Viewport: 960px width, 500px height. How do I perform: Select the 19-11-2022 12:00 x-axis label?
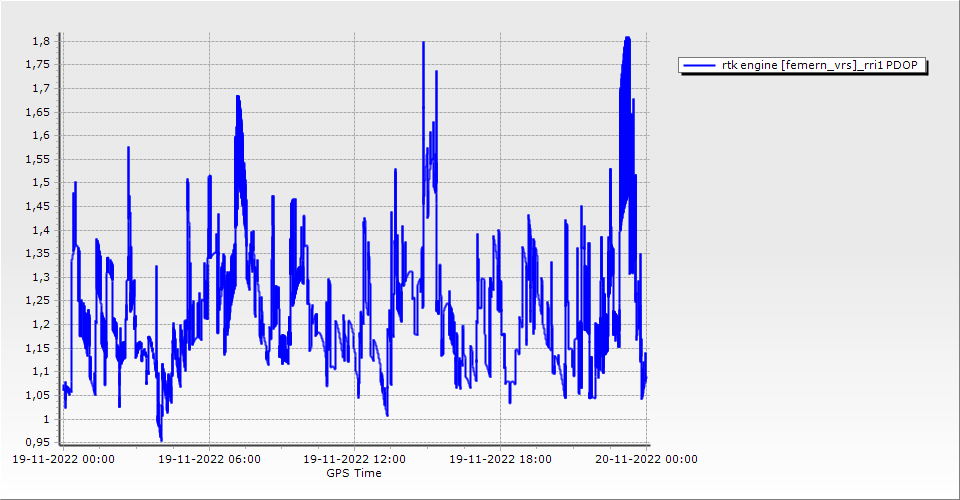tap(355, 459)
